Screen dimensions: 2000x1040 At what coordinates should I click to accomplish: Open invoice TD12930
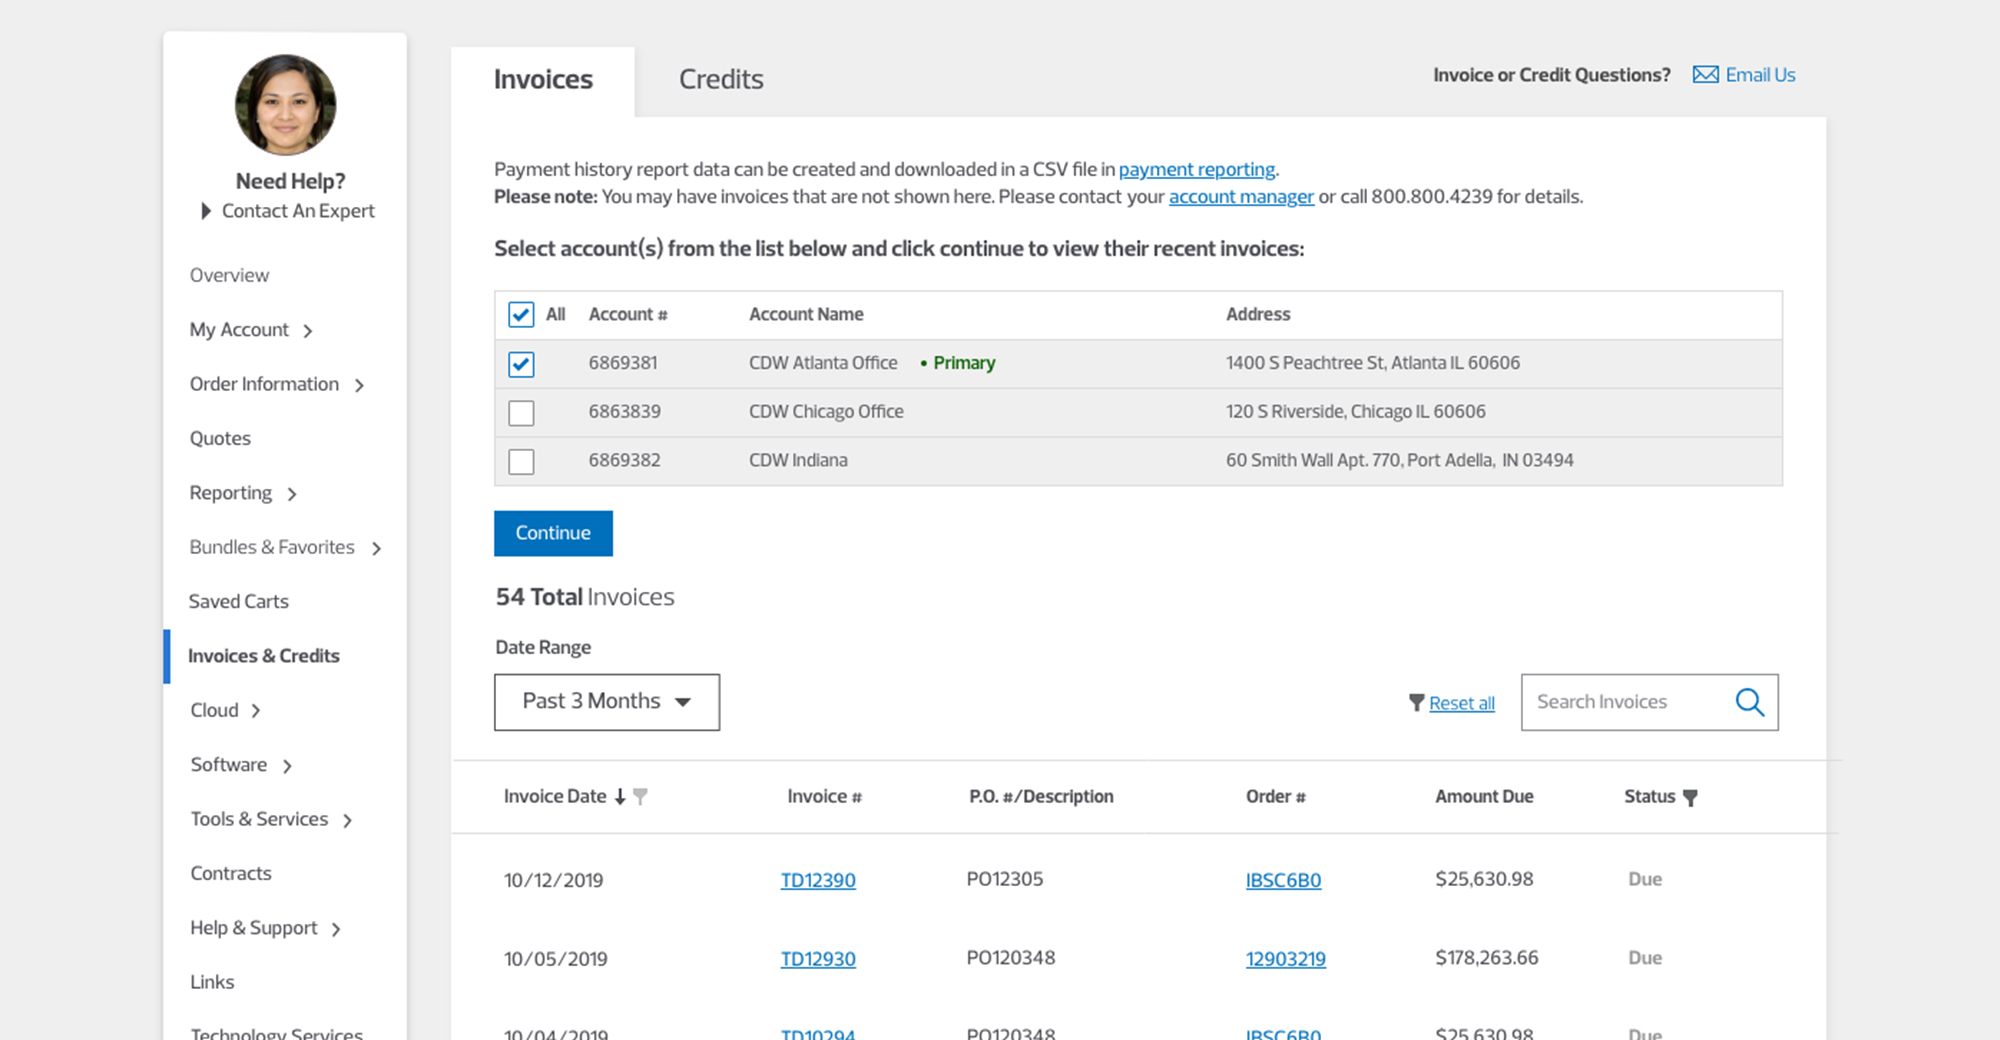pyautogui.click(x=818, y=959)
